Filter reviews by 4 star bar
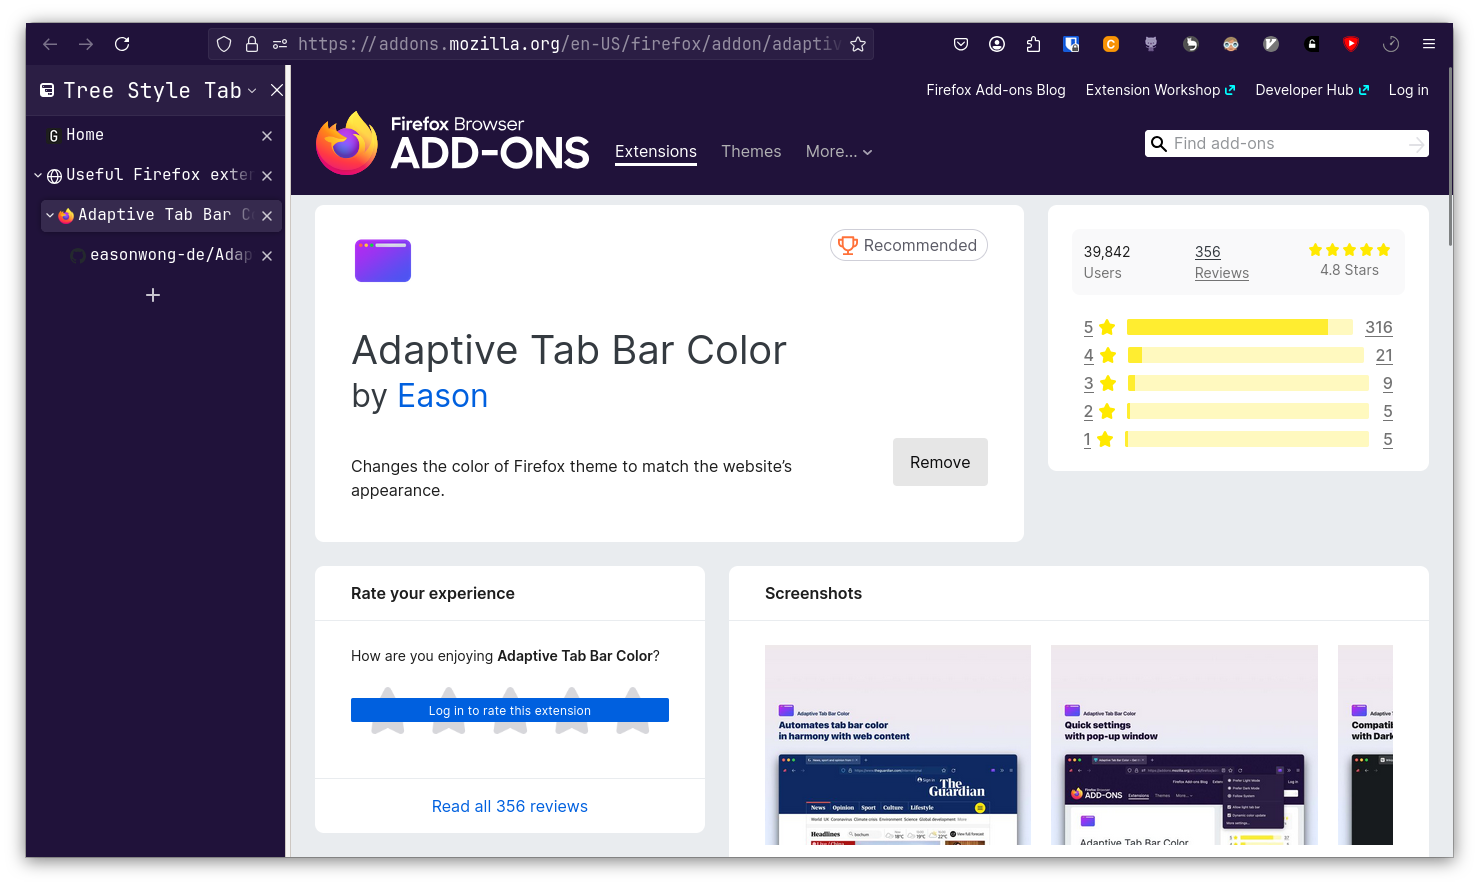 pos(1247,355)
